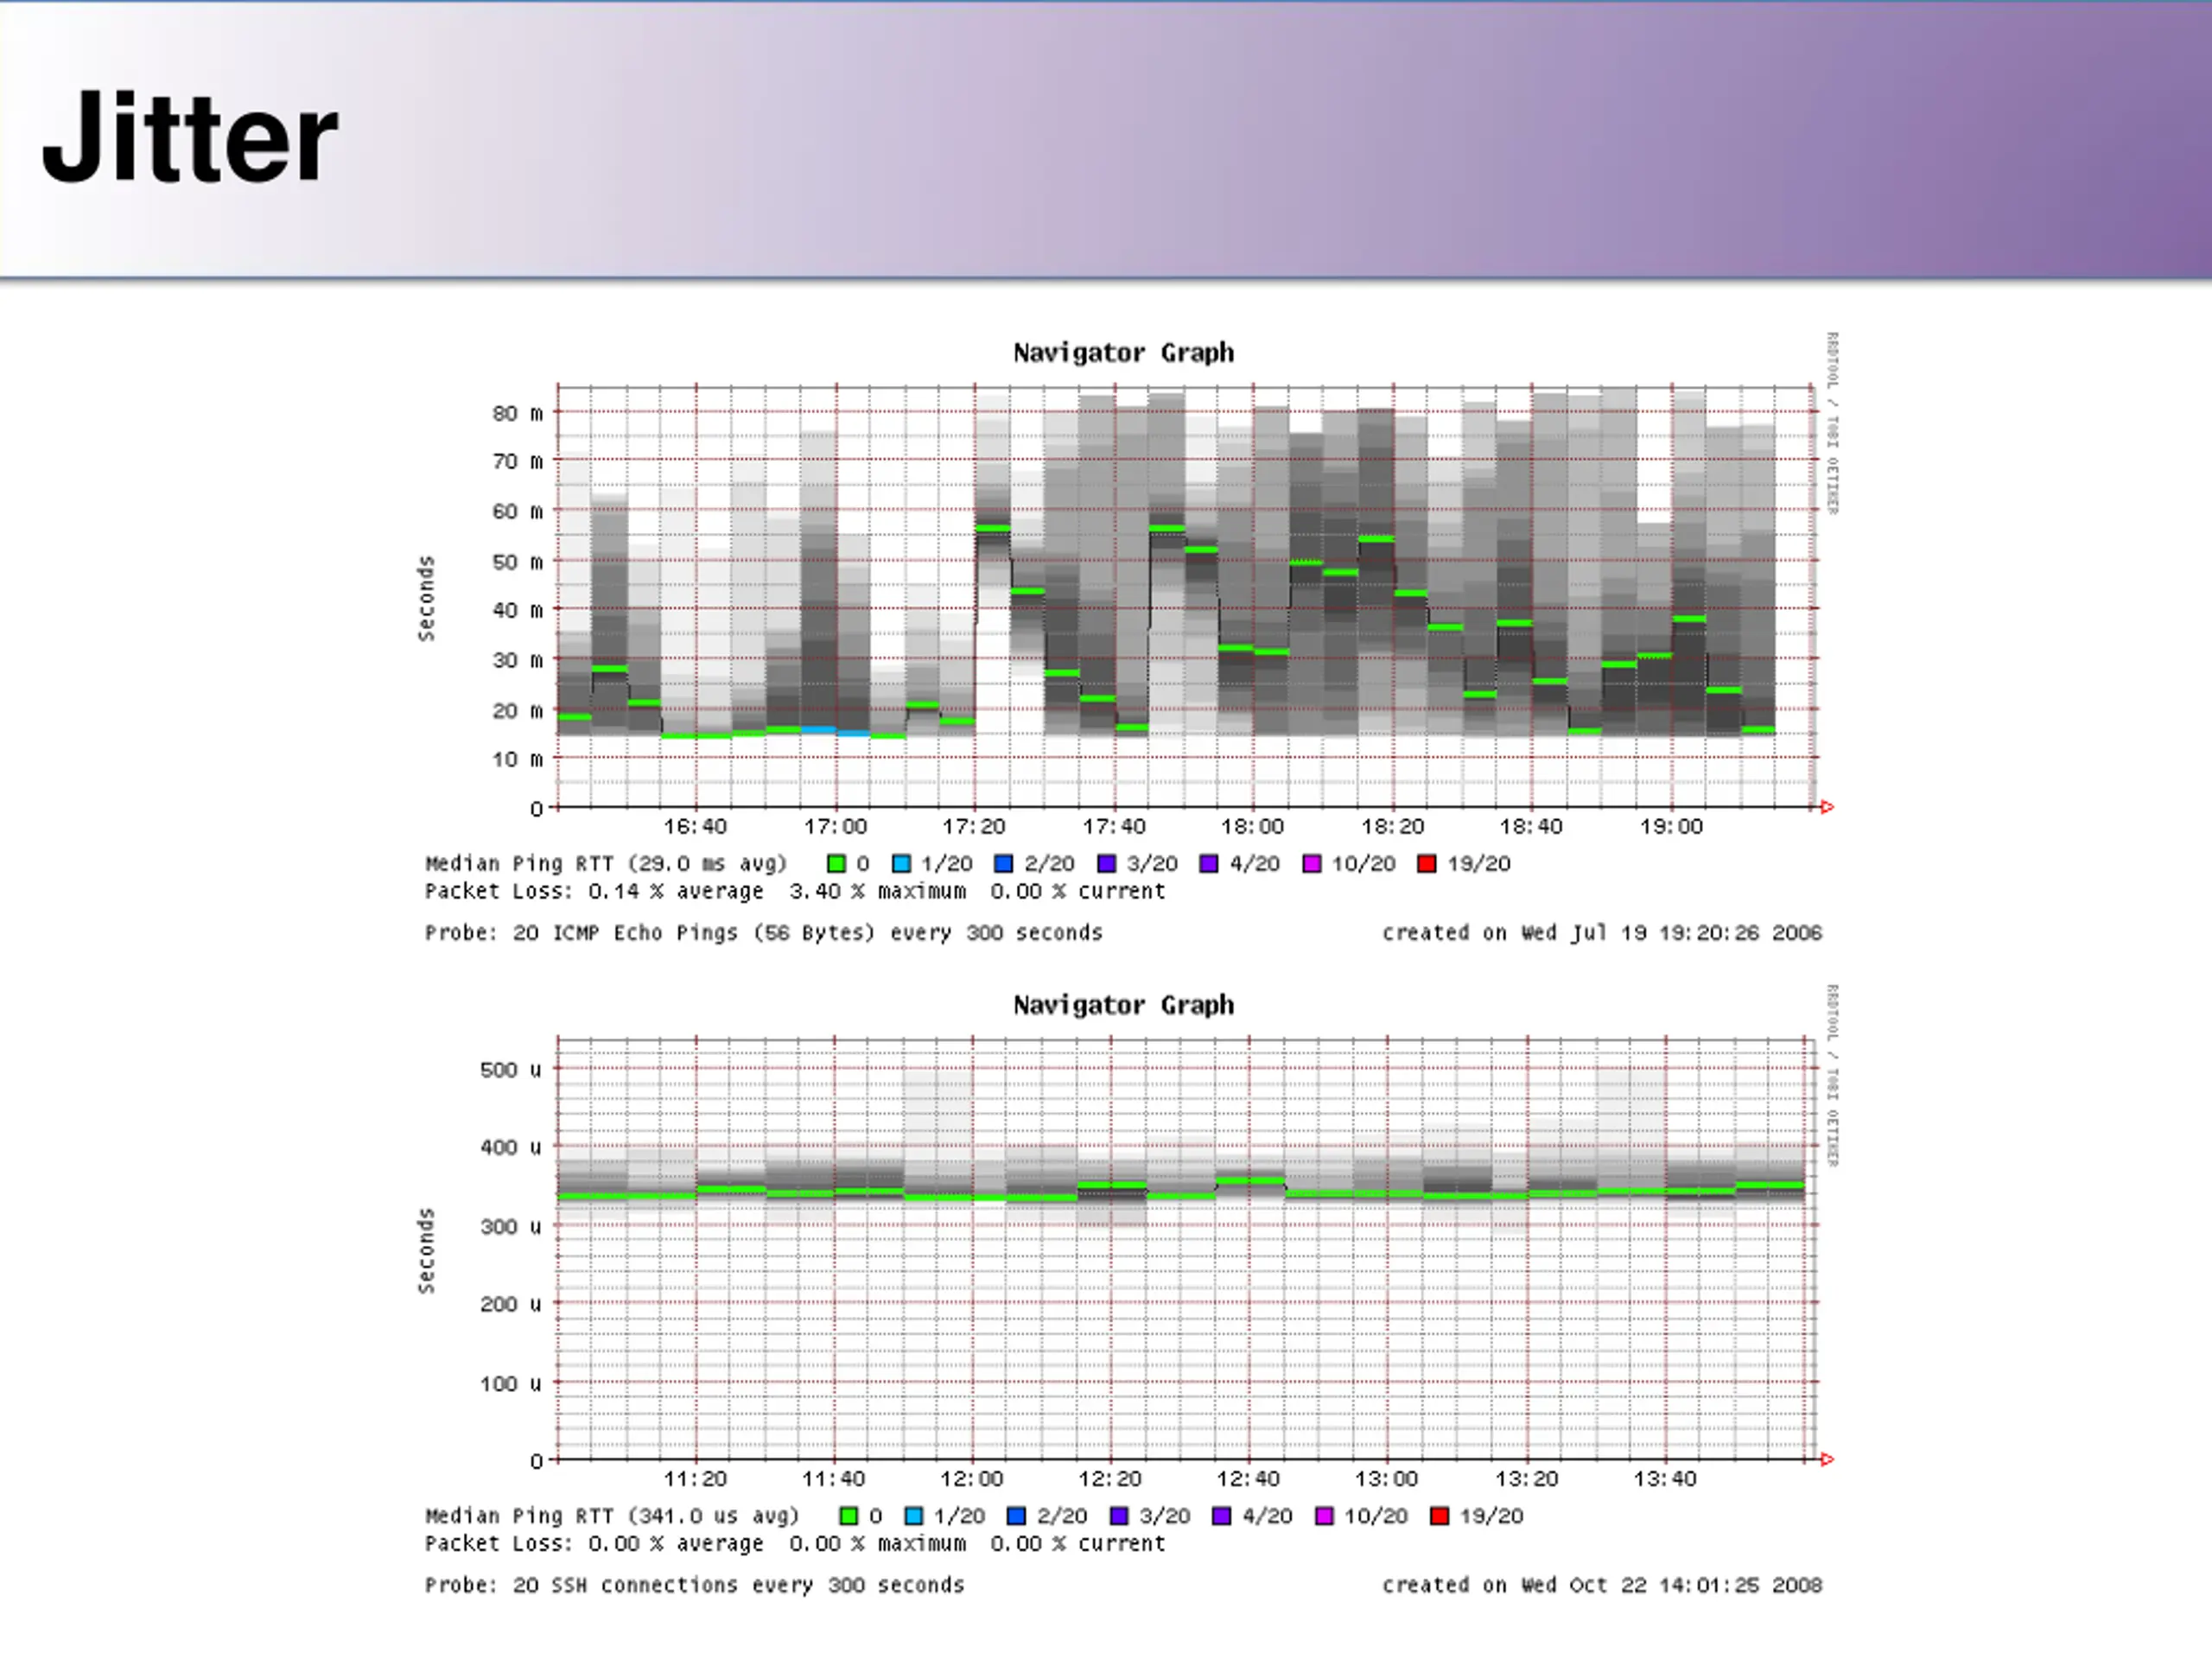2212x1659 pixels.
Task: Click the Packet Loss 0.00 % average line
Action: click(795, 1543)
